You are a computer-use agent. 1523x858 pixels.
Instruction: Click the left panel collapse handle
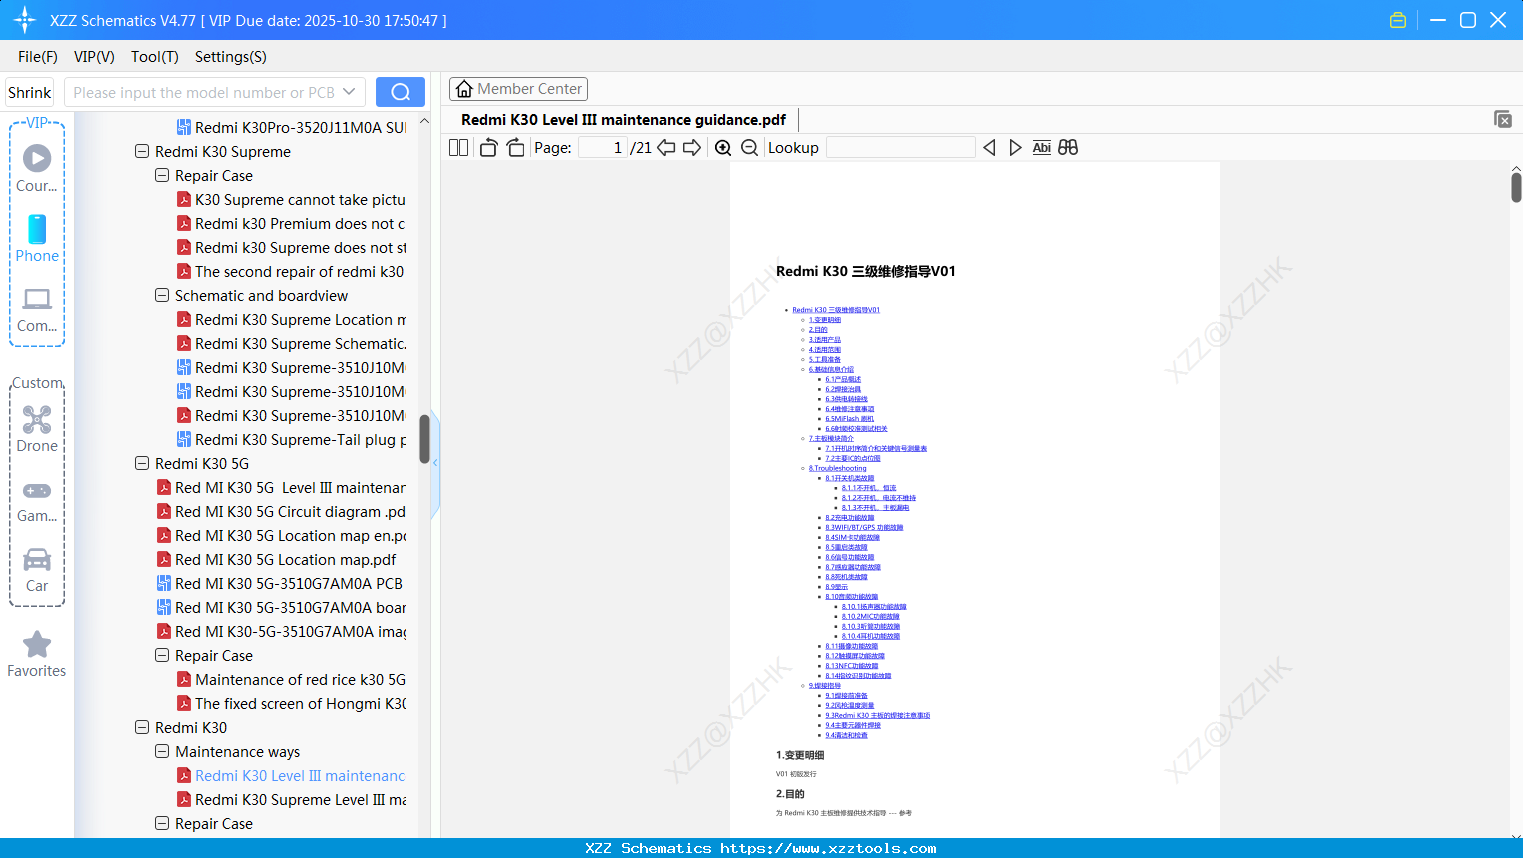click(435, 462)
